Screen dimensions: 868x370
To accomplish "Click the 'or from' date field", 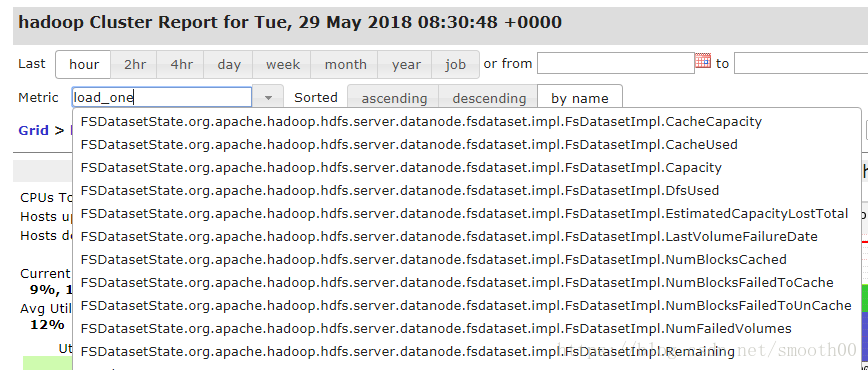I will click(616, 63).
